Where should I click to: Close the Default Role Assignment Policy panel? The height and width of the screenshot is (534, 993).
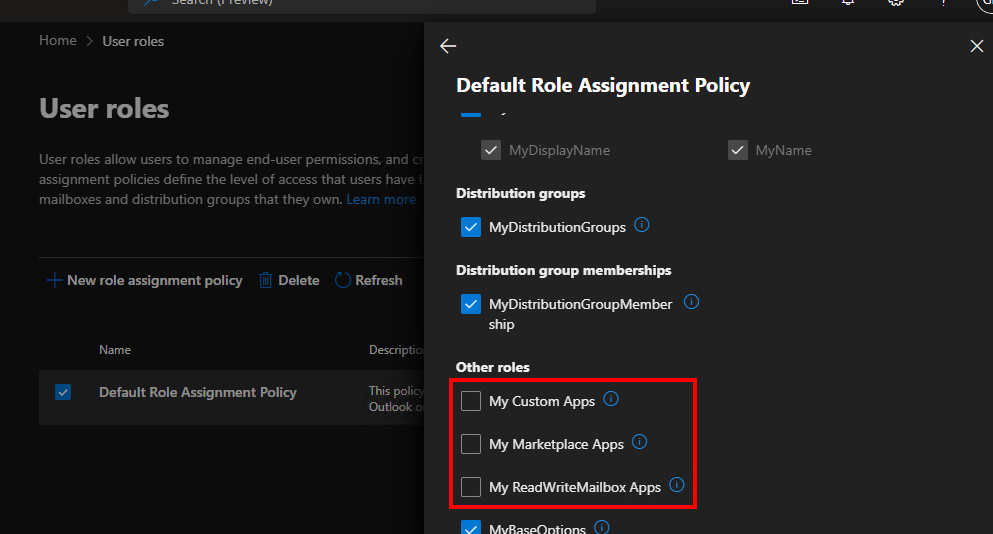point(977,46)
